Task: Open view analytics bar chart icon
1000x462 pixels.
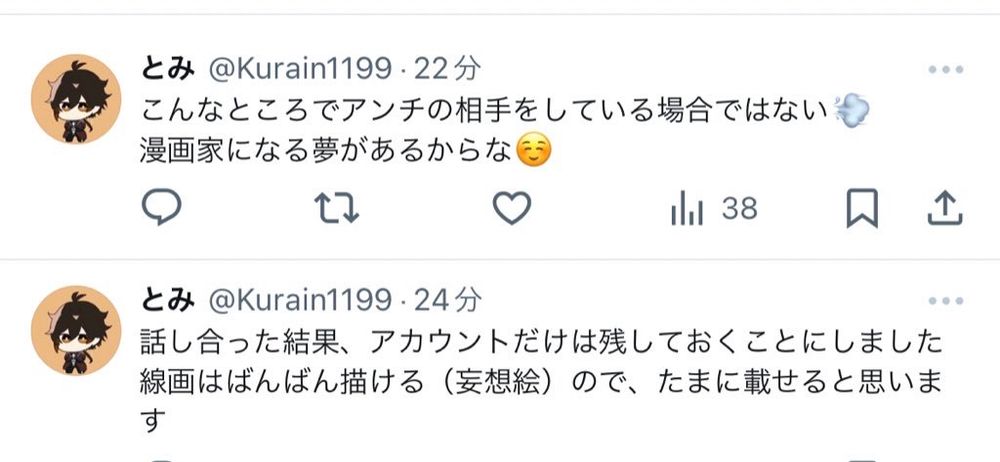Action: (x=687, y=209)
